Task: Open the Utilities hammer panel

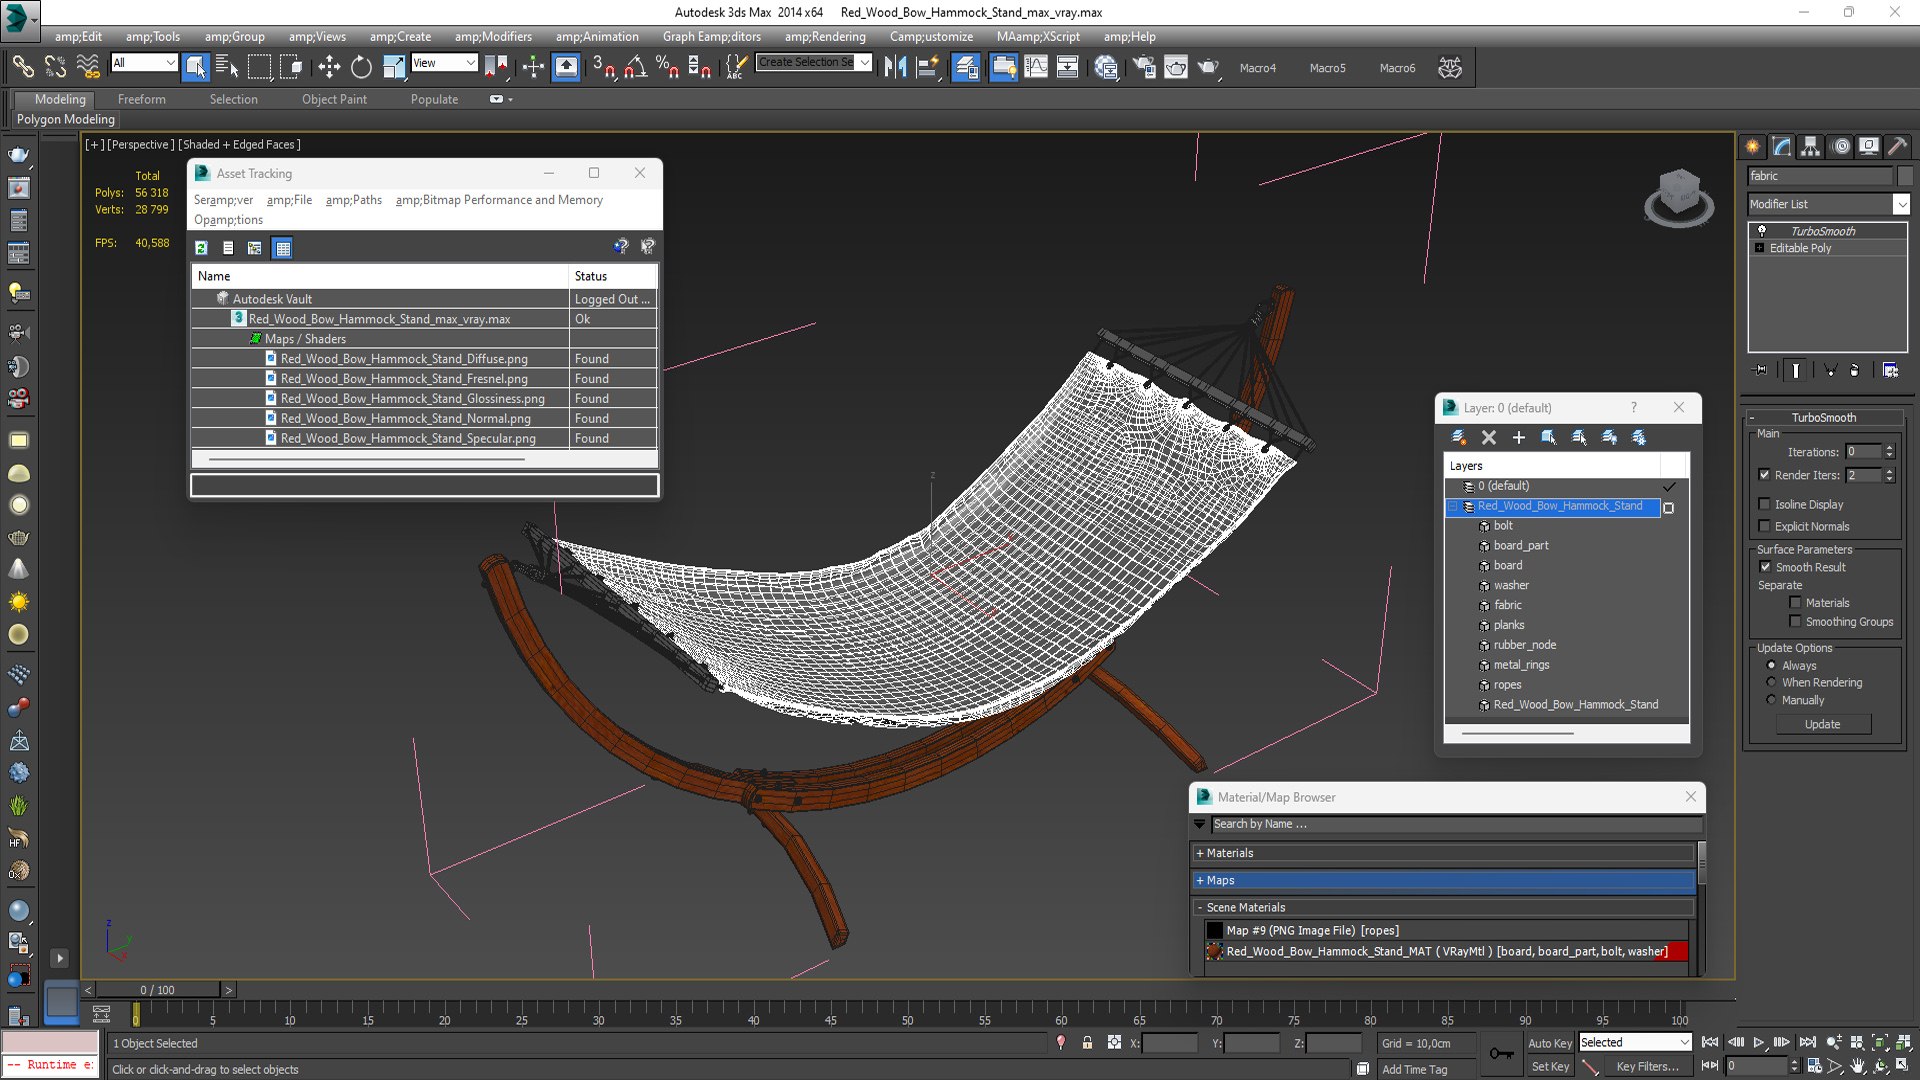Action: [x=1897, y=147]
